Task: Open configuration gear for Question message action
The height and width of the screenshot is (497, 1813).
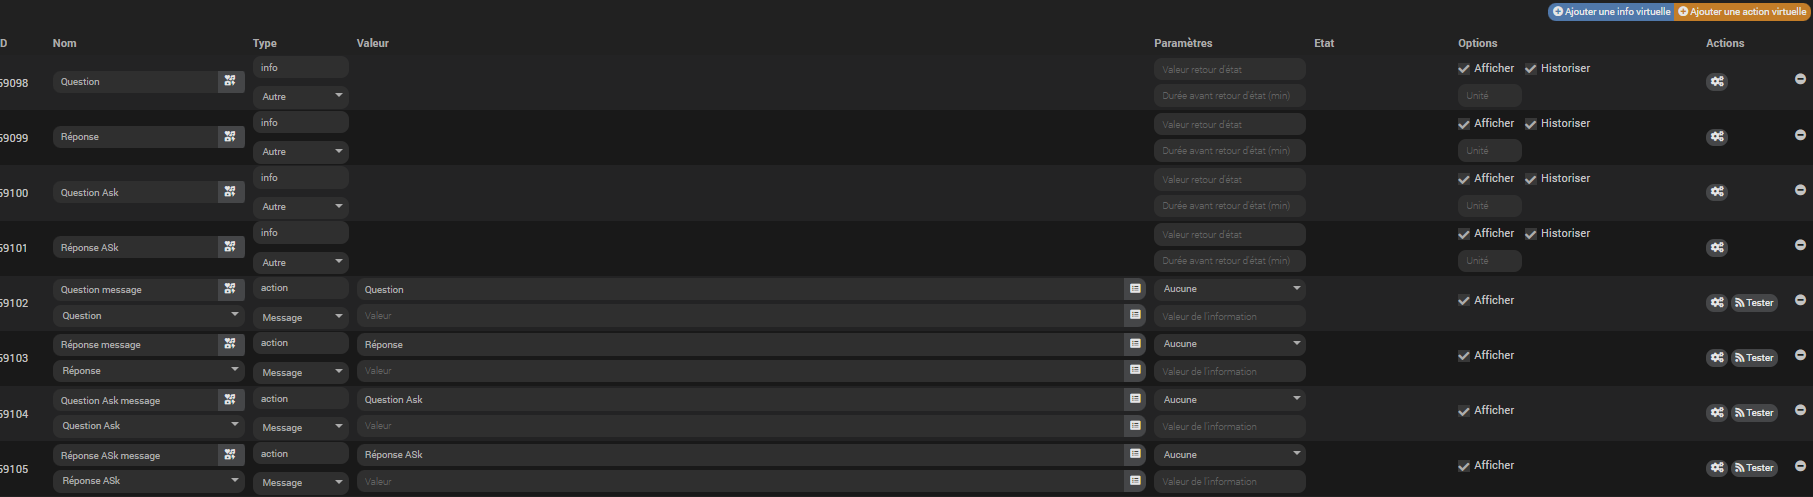Action: pyautogui.click(x=1717, y=303)
